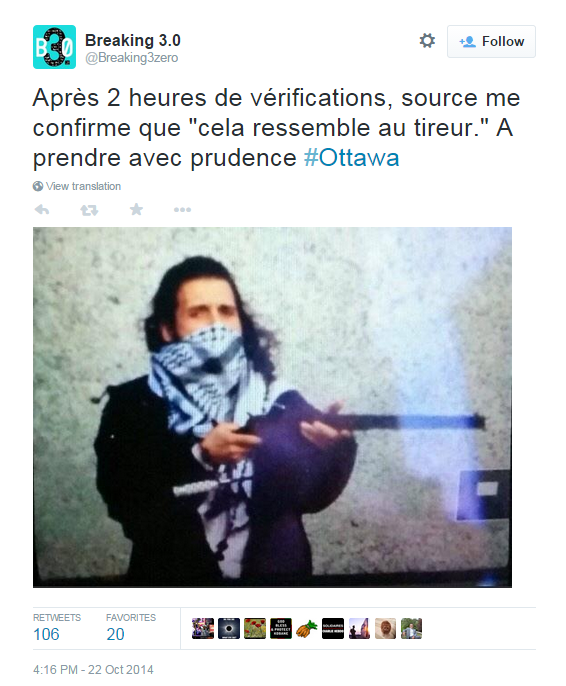Follow the Breaking 3.0 account
This screenshot has width=566, height=686.
(x=491, y=42)
